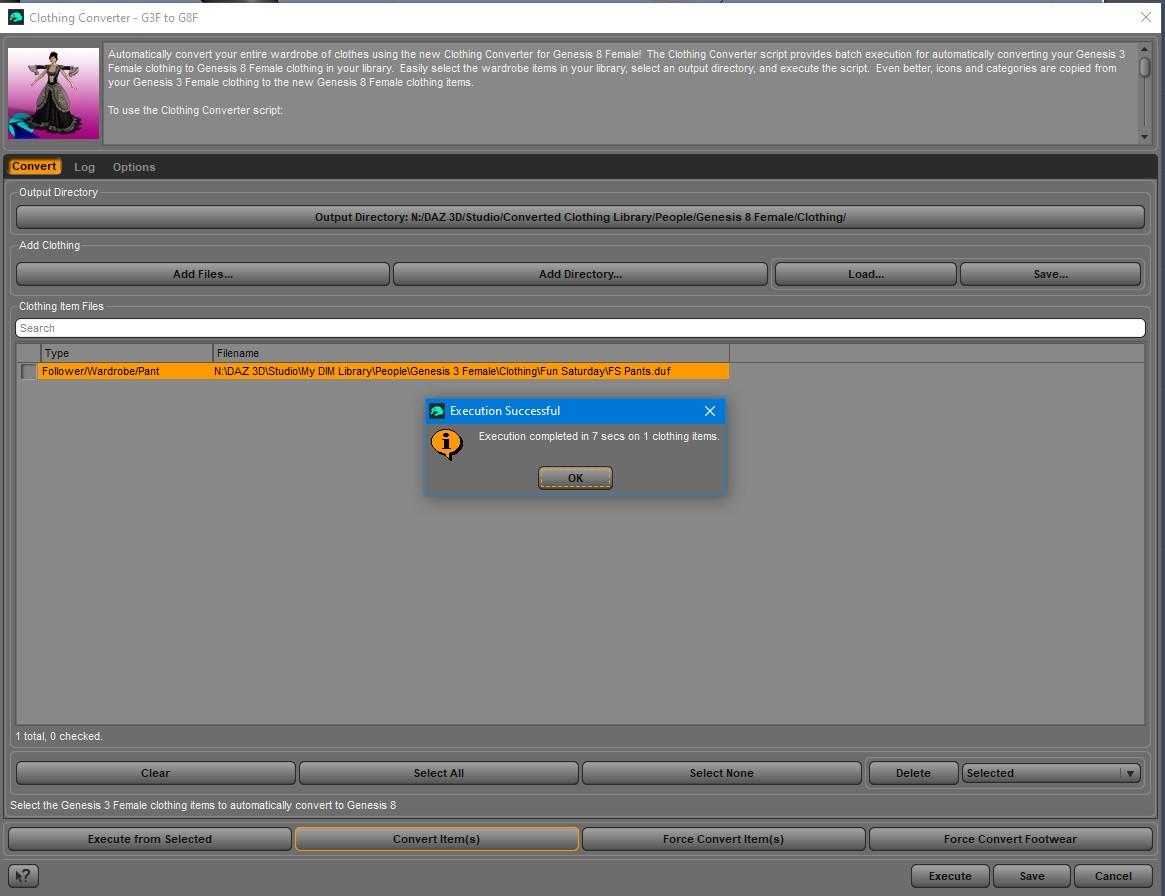The width and height of the screenshot is (1165, 896).
Task: Click the Clear button
Action: tap(155, 773)
